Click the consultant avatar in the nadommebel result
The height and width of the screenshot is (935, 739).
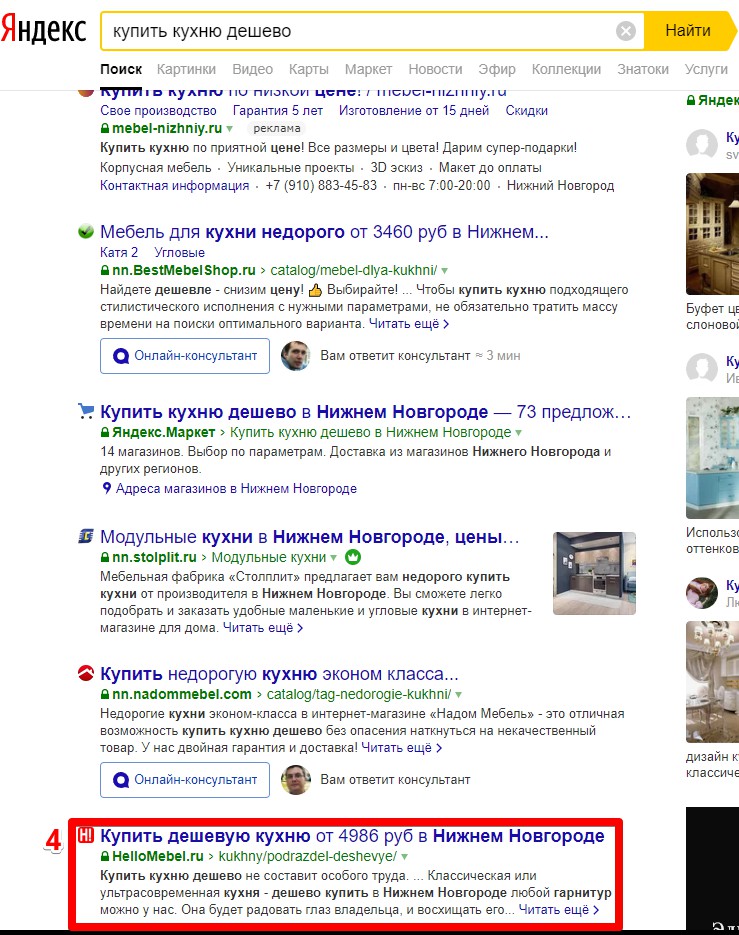(296, 780)
